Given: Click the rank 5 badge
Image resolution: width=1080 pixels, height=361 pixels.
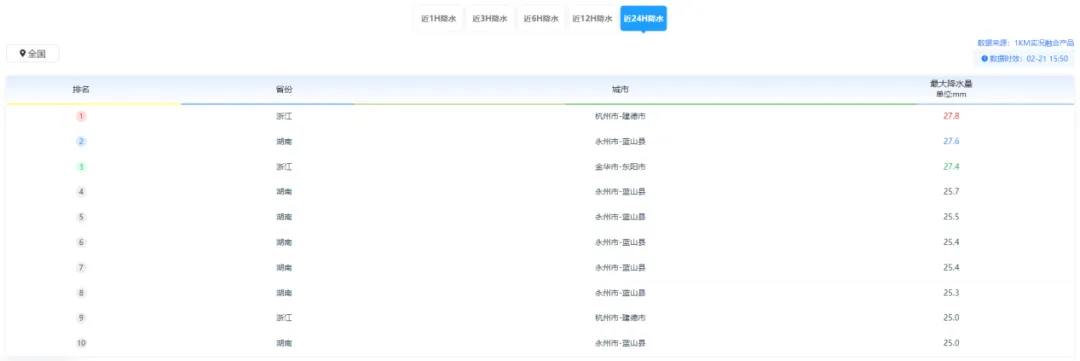Looking at the screenshot, I should [81, 217].
